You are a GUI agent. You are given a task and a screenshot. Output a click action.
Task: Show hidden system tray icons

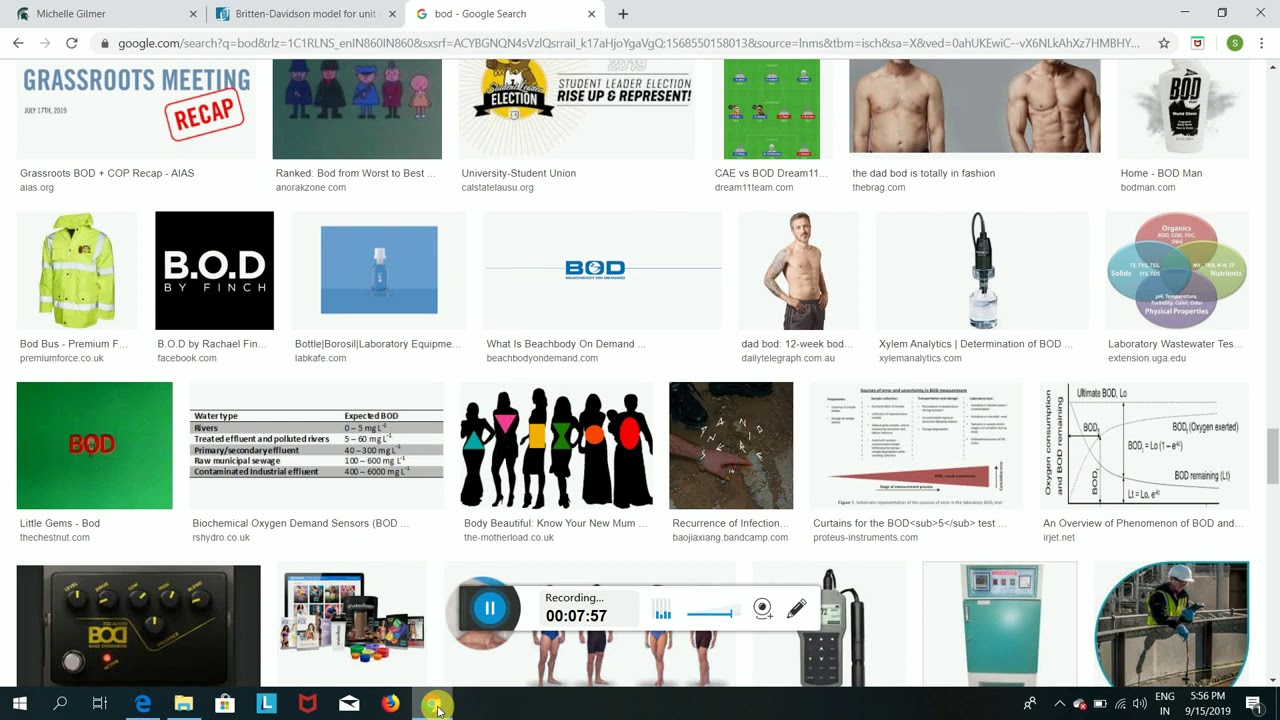click(x=1059, y=704)
